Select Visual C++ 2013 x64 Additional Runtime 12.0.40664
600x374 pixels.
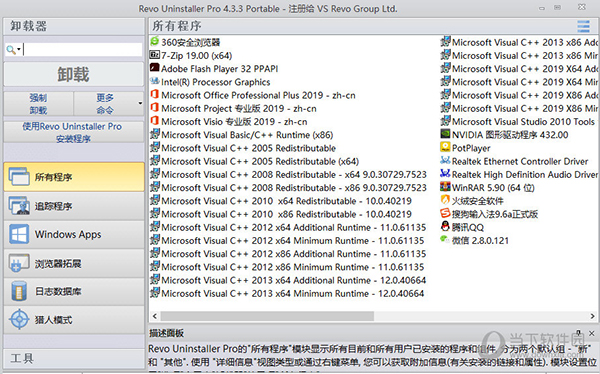coord(288,280)
